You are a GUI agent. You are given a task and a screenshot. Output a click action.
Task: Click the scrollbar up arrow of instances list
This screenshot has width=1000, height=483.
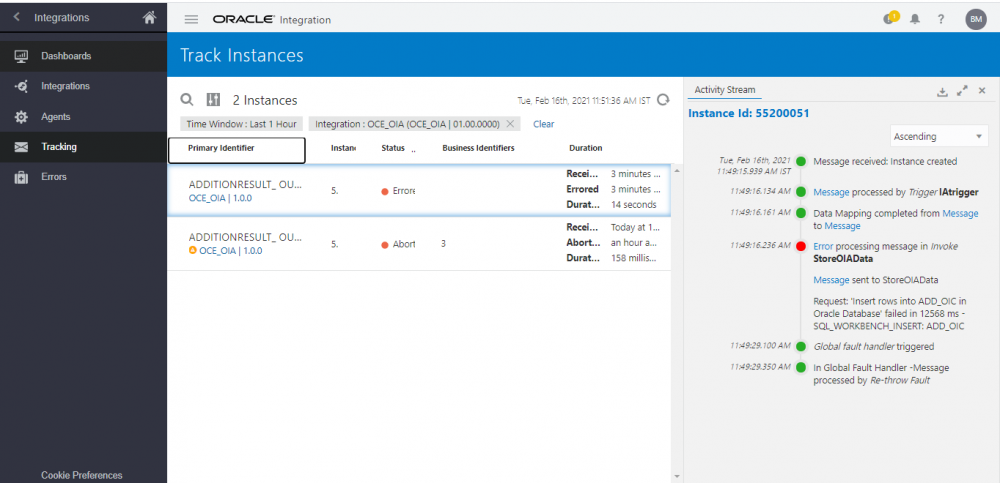point(676,170)
